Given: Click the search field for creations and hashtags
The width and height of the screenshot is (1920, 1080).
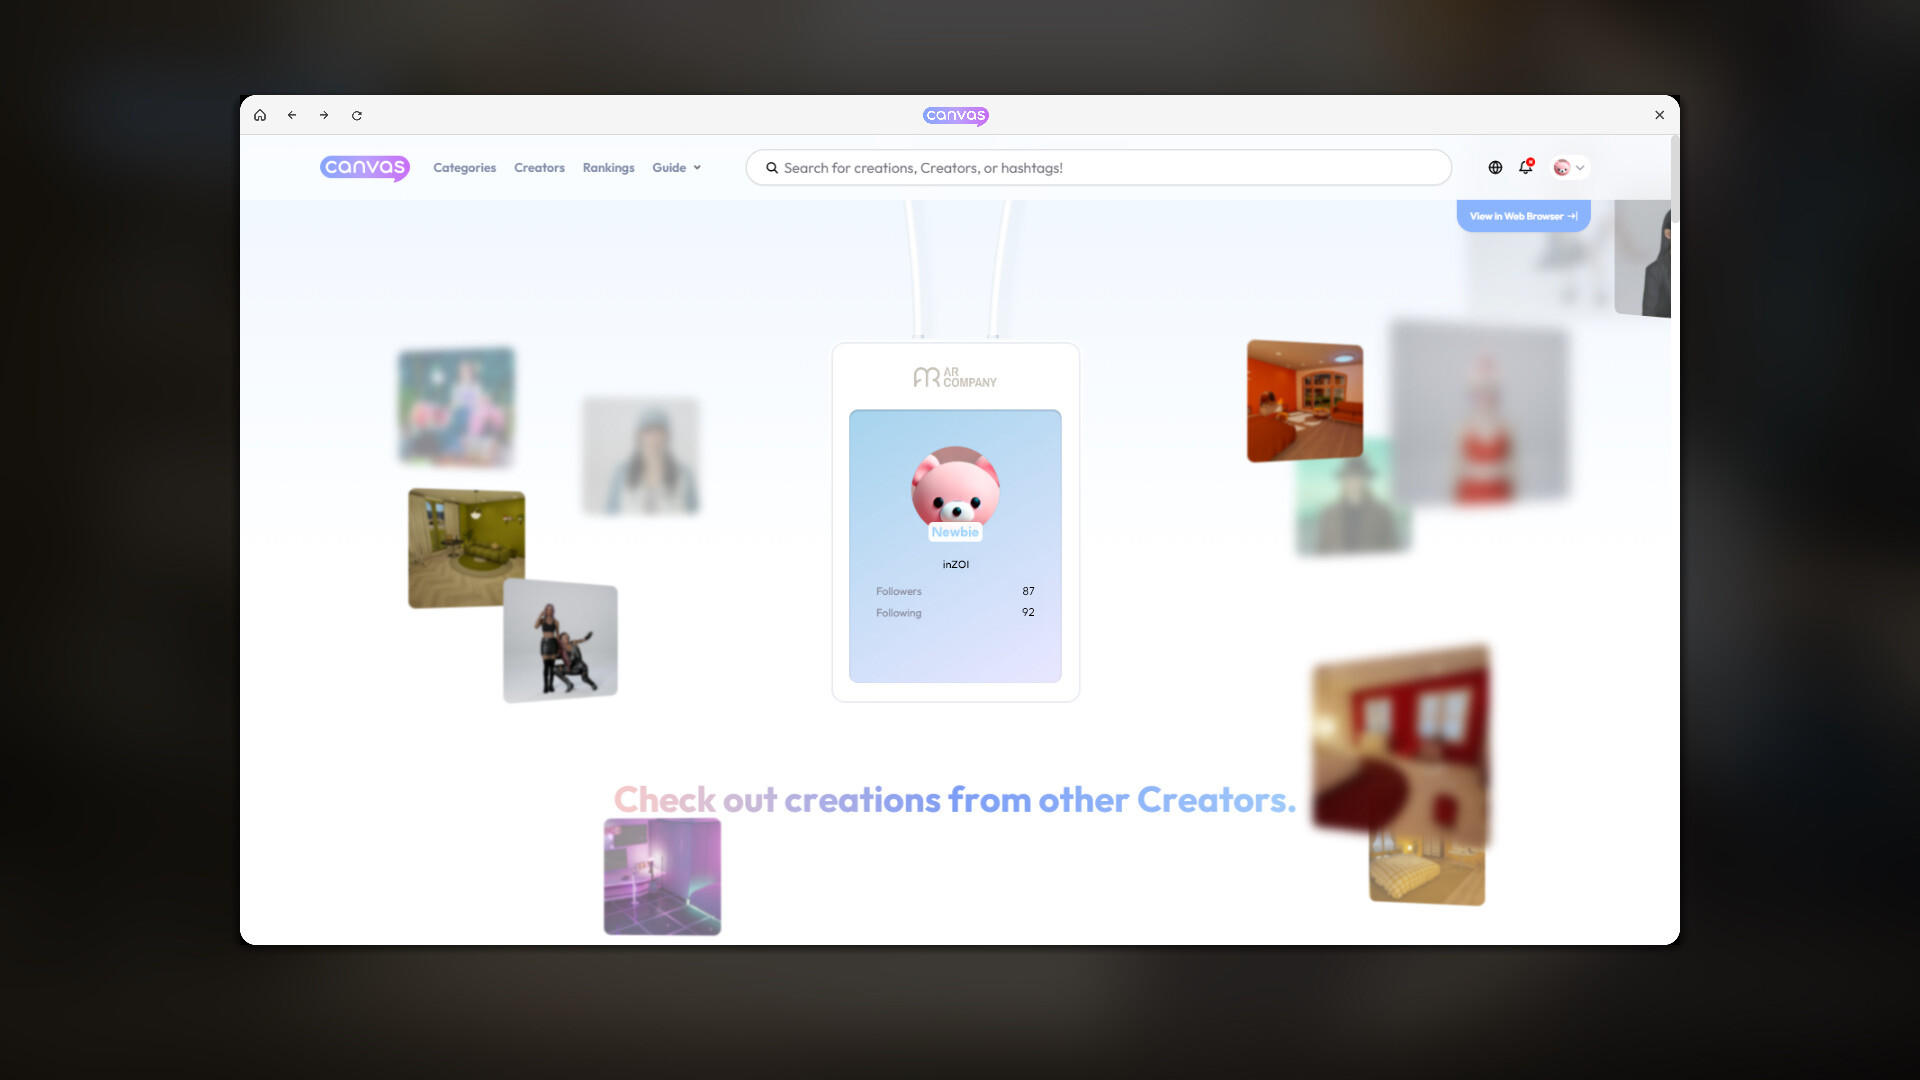Looking at the screenshot, I should (1098, 167).
